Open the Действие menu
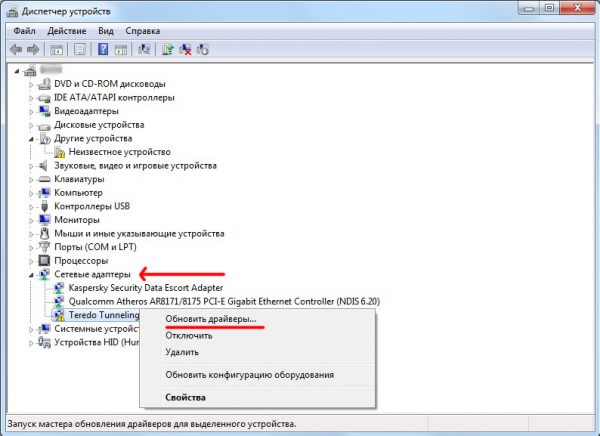 click(67, 31)
